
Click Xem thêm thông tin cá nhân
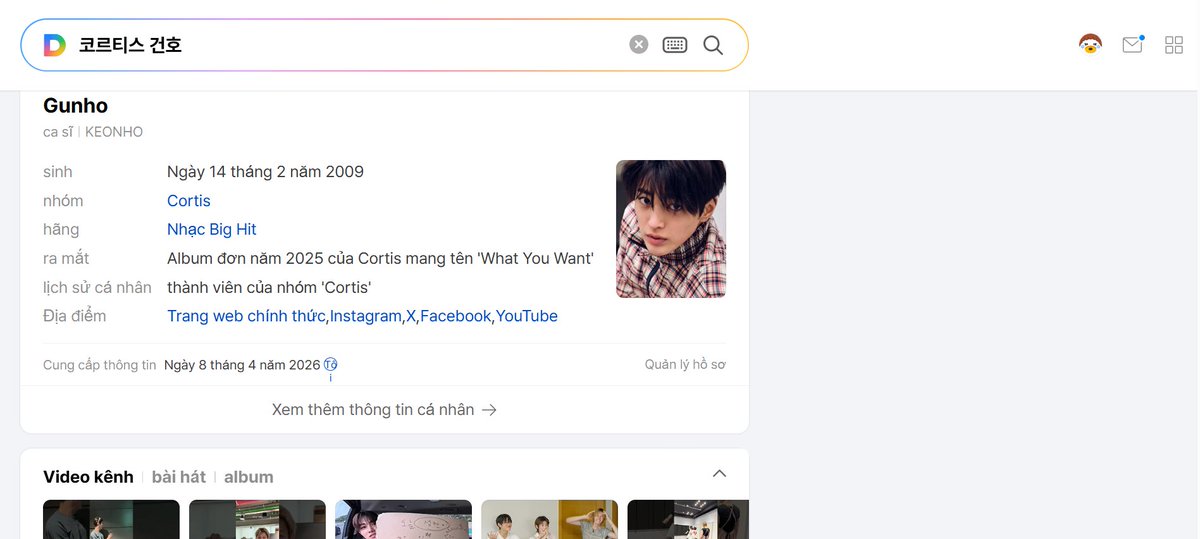384,410
